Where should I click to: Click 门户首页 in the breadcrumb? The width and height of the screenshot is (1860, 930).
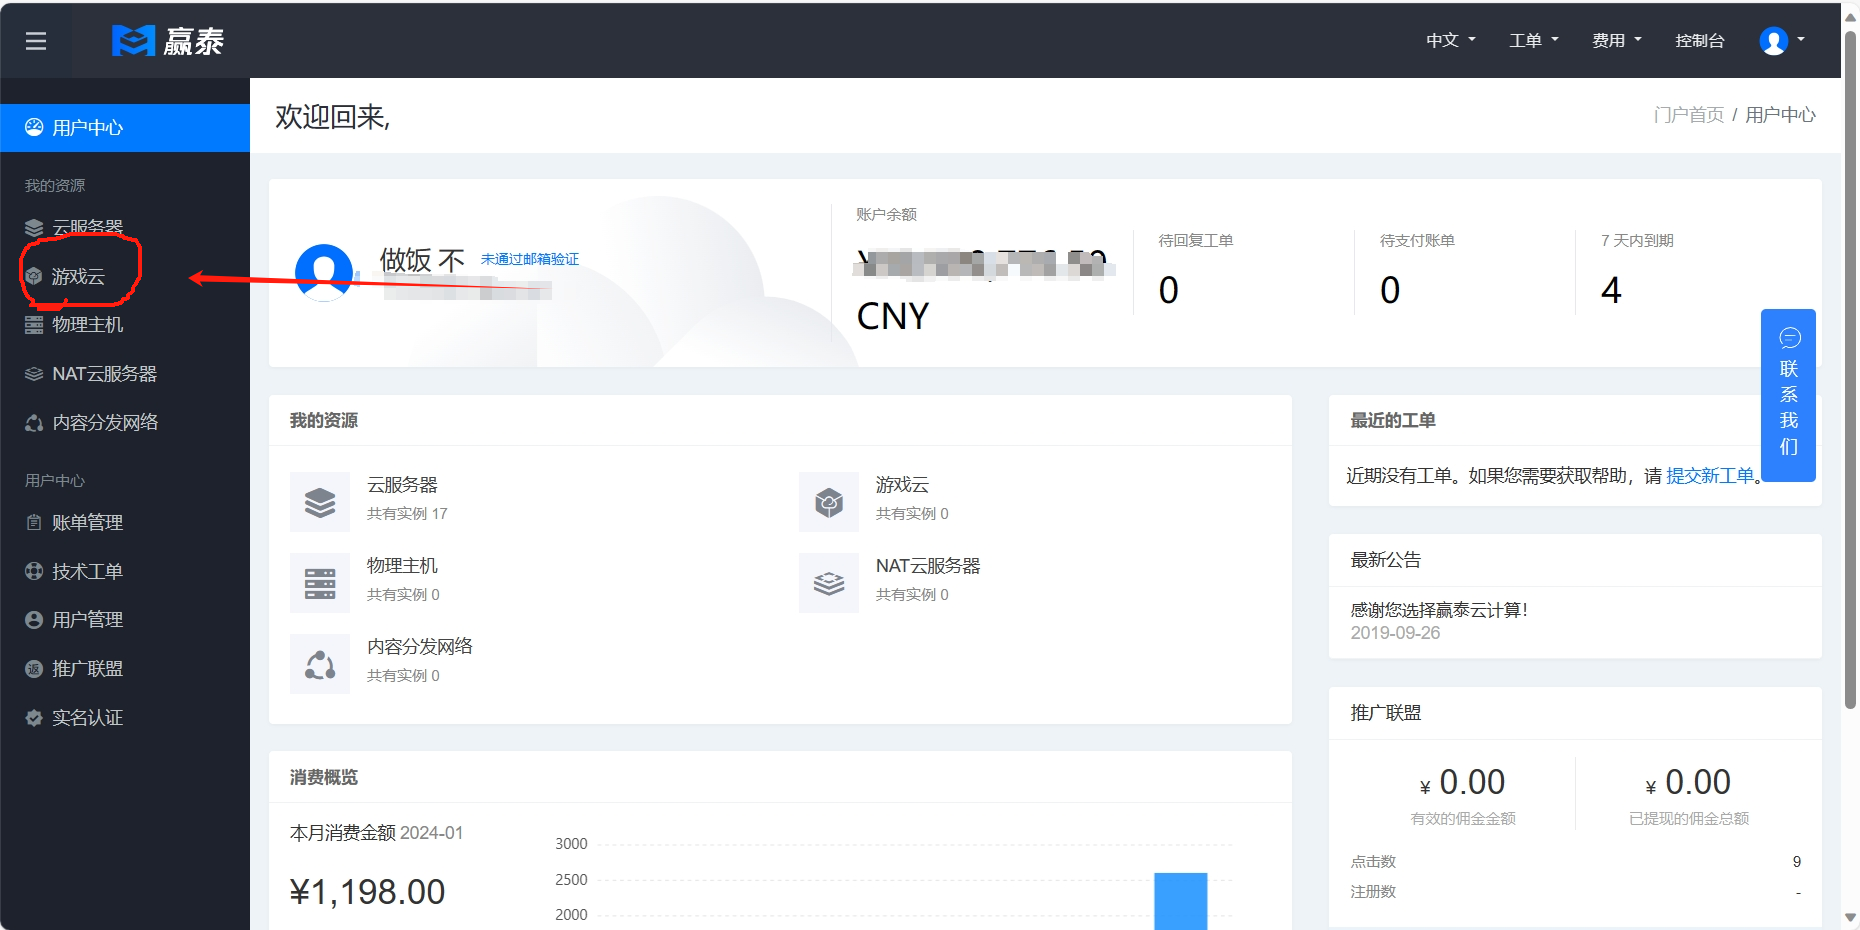(1689, 115)
